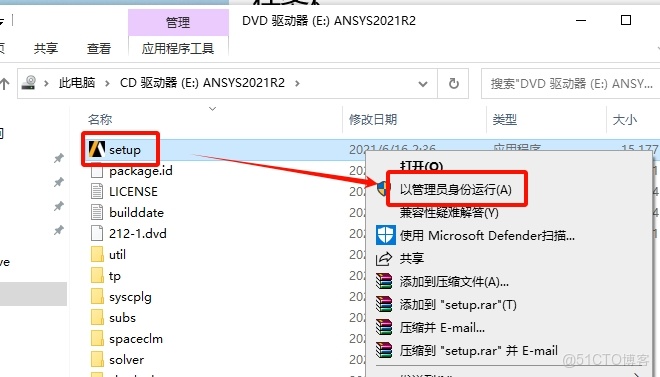Select 压缩到 "setup.rar" 并 E-mail entry
This screenshot has width=660, height=377.
(x=479, y=350)
